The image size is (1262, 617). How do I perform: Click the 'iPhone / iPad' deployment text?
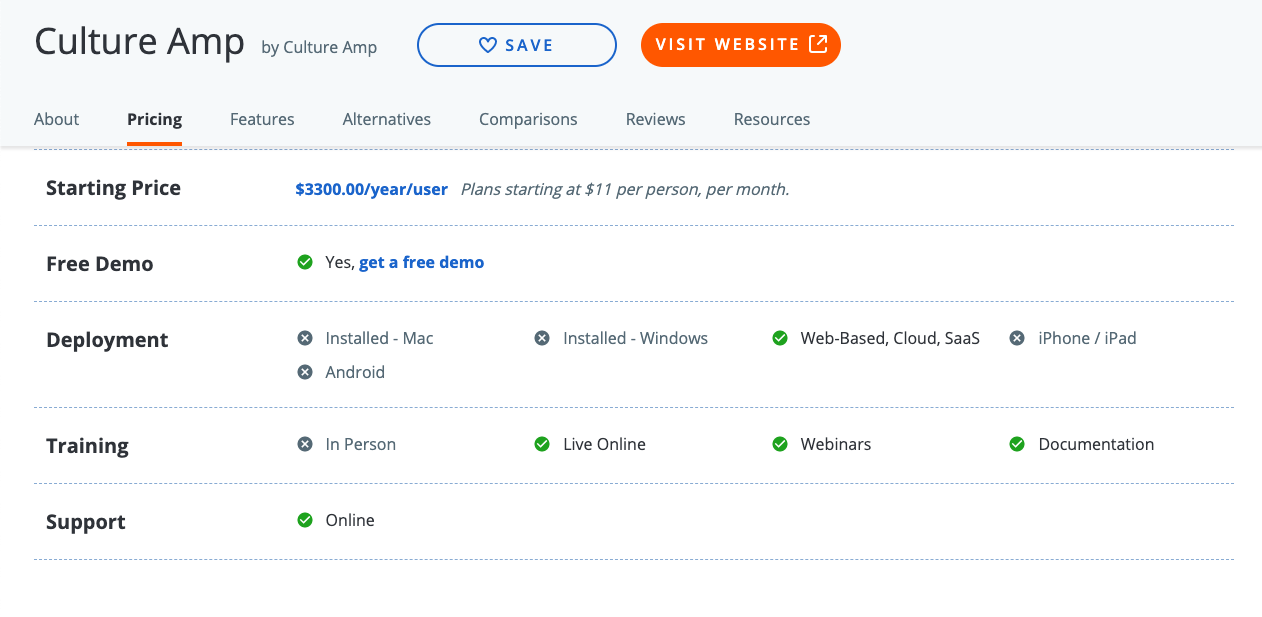(1087, 338)
